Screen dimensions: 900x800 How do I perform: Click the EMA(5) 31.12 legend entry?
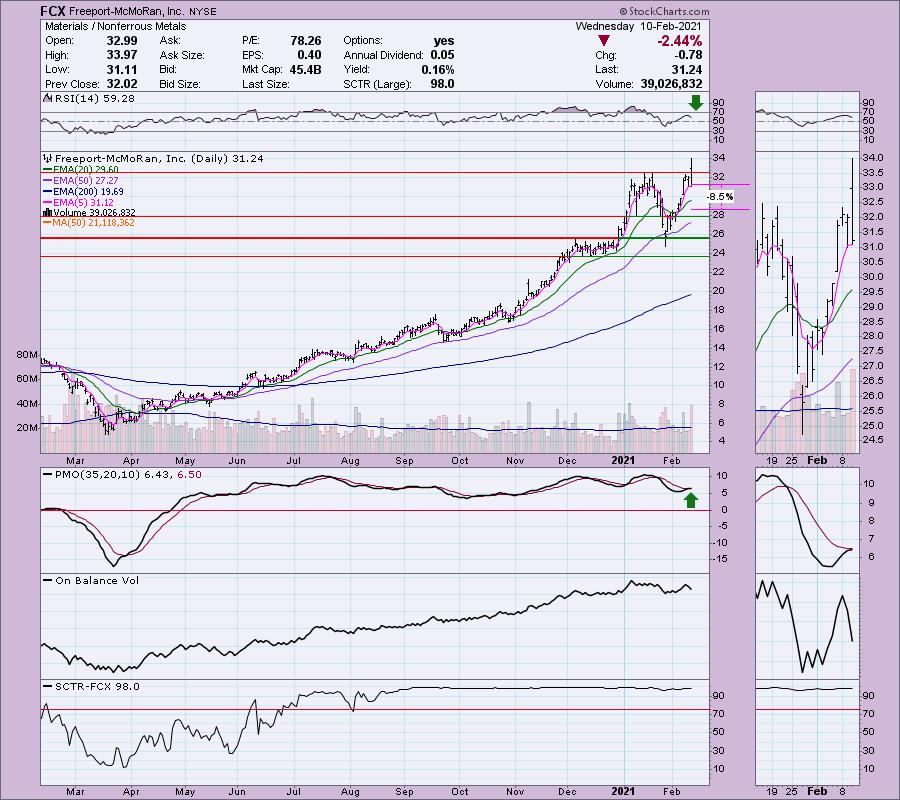click(83, 202)
